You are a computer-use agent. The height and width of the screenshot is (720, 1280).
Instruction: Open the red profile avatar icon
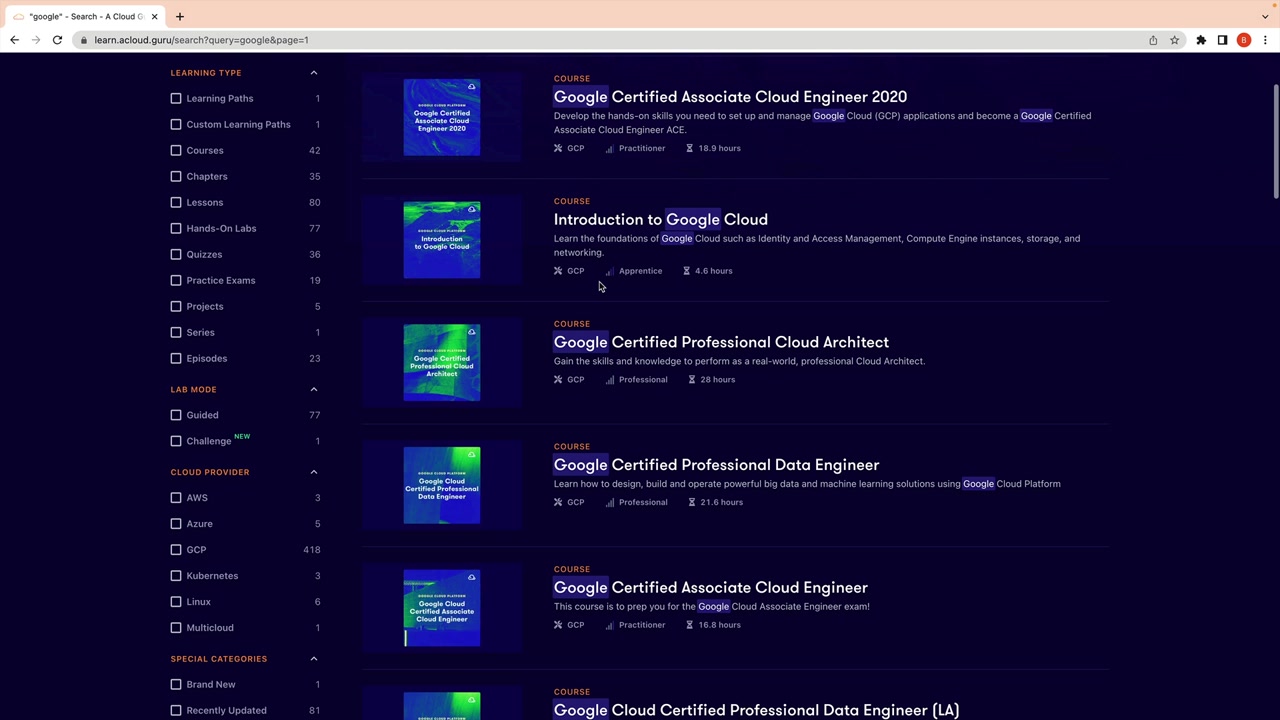(x=1244, y=40)
